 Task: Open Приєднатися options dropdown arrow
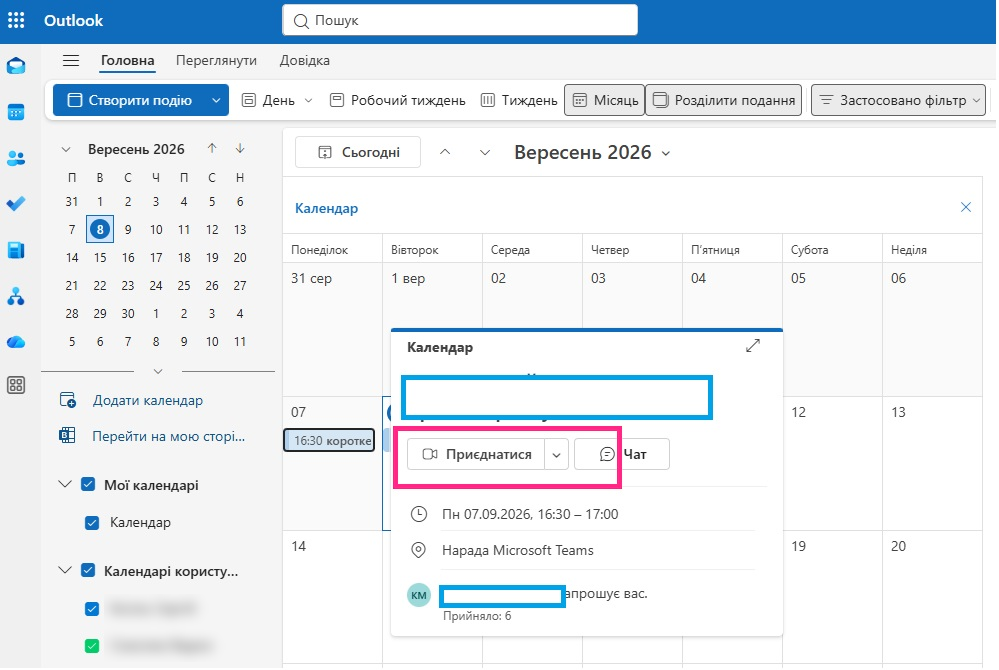pyautogui.click(x=556, y=455)
